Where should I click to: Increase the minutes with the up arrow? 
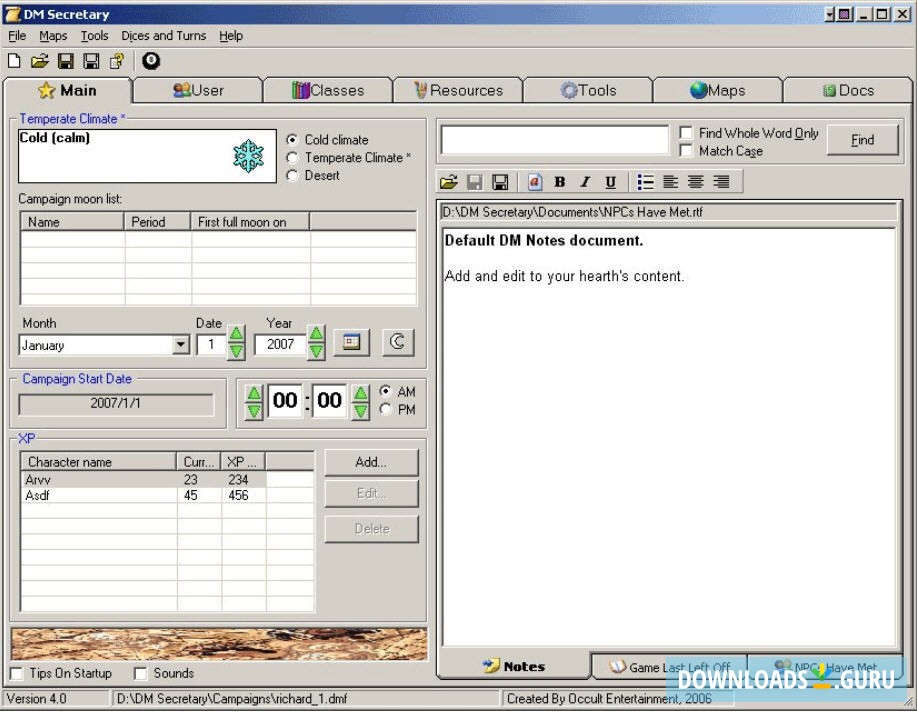point(361,393)
